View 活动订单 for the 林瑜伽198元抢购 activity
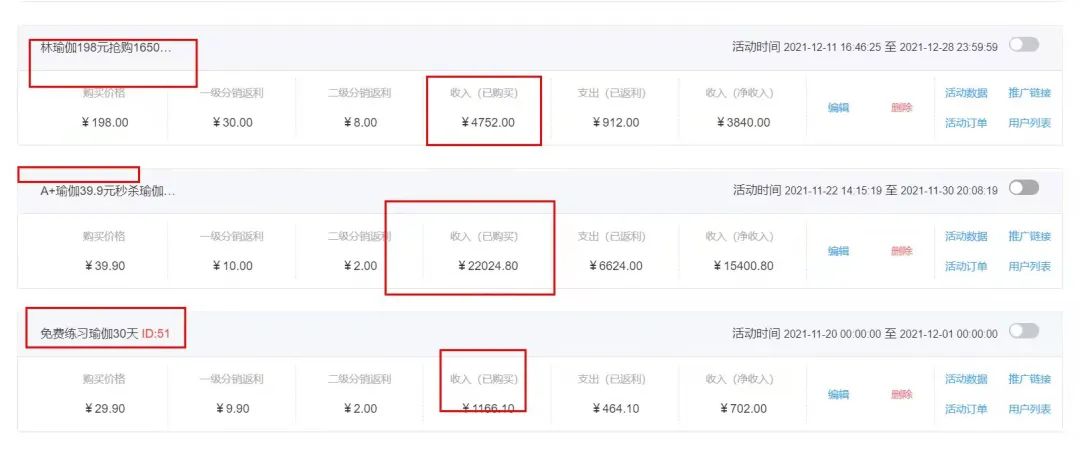This screenshot has height=451, width=1080. (966, 123)
